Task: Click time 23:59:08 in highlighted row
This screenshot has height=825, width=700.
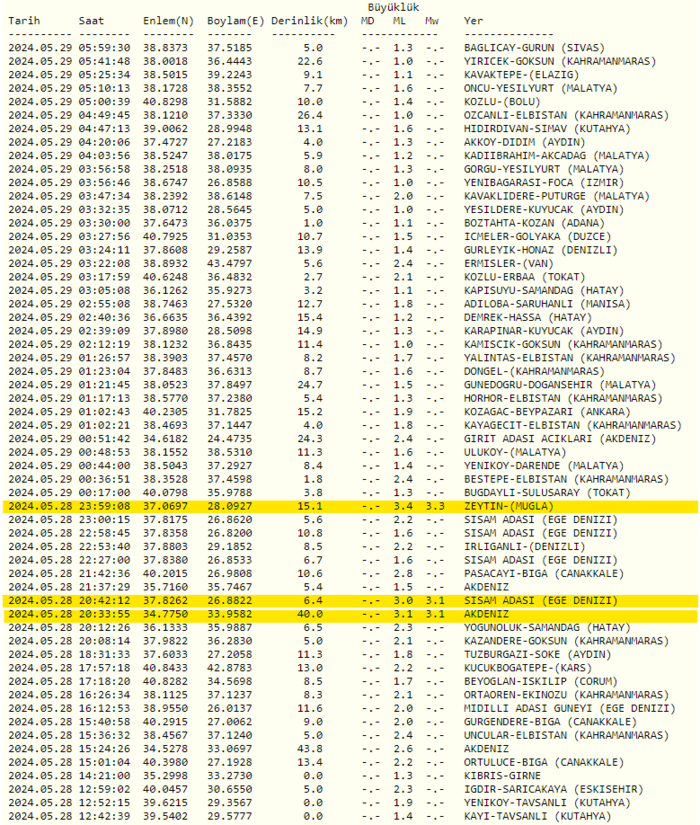Action: 104,506
